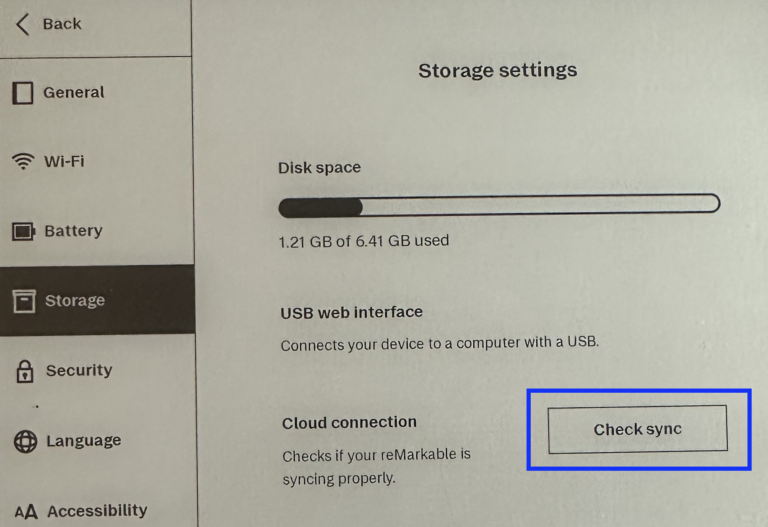Open Security settings

[x=78, y=370]
